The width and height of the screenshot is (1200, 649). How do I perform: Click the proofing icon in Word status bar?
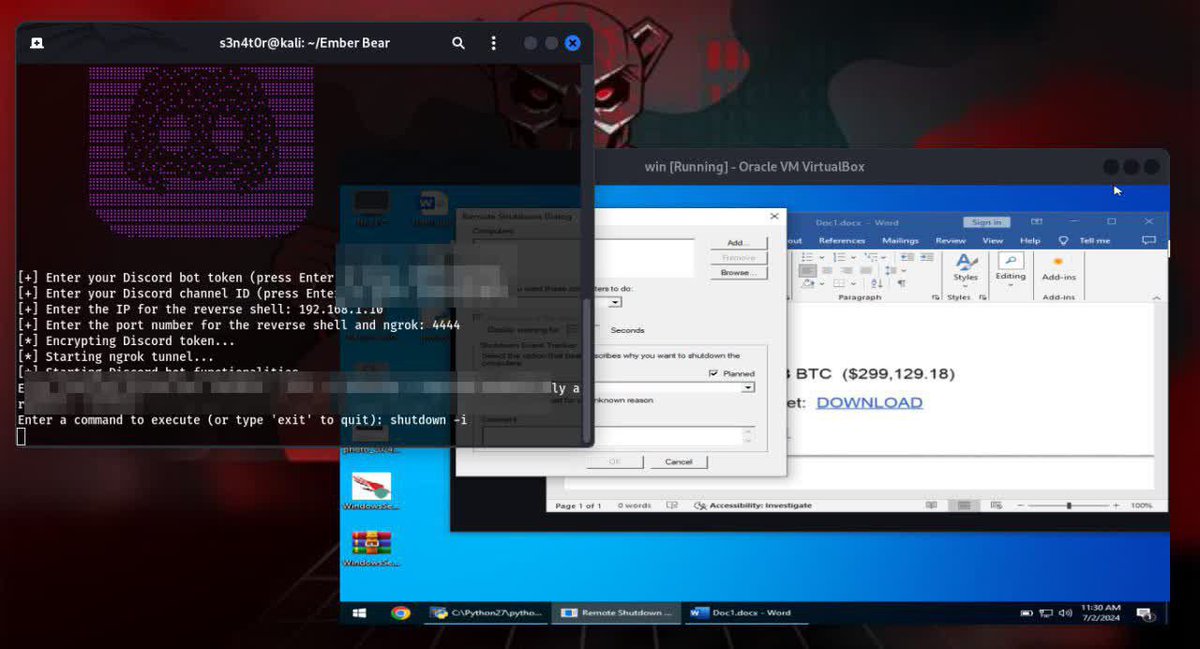(673, 506)
